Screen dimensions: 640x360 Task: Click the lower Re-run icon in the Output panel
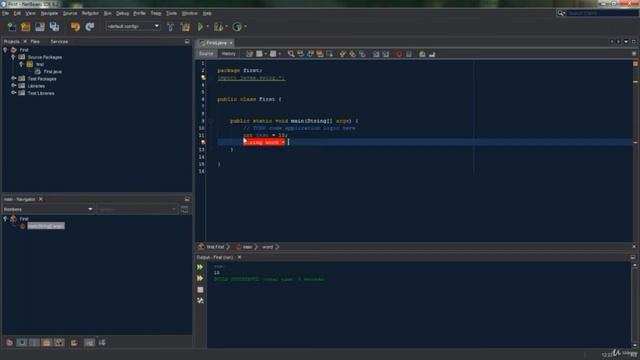coord(200,278)
